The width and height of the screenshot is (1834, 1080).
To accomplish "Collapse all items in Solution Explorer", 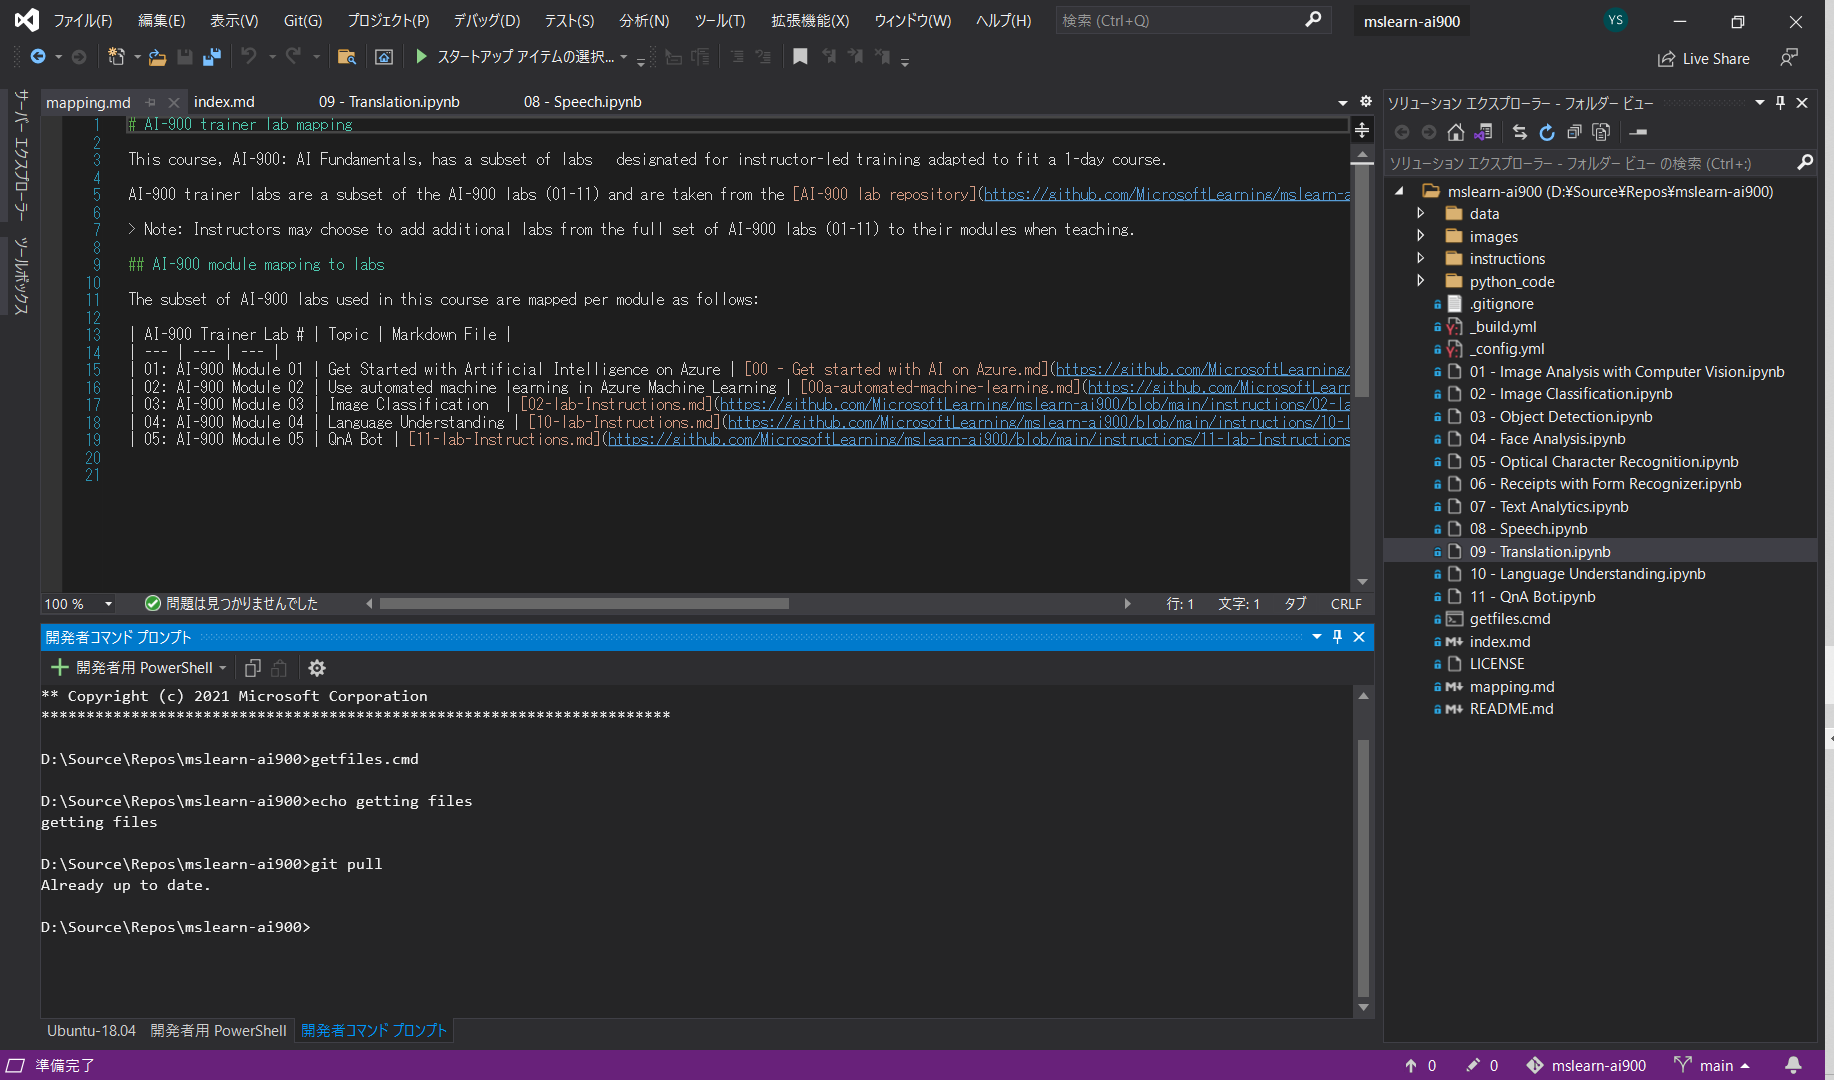I will click(x=1574, y=132).
